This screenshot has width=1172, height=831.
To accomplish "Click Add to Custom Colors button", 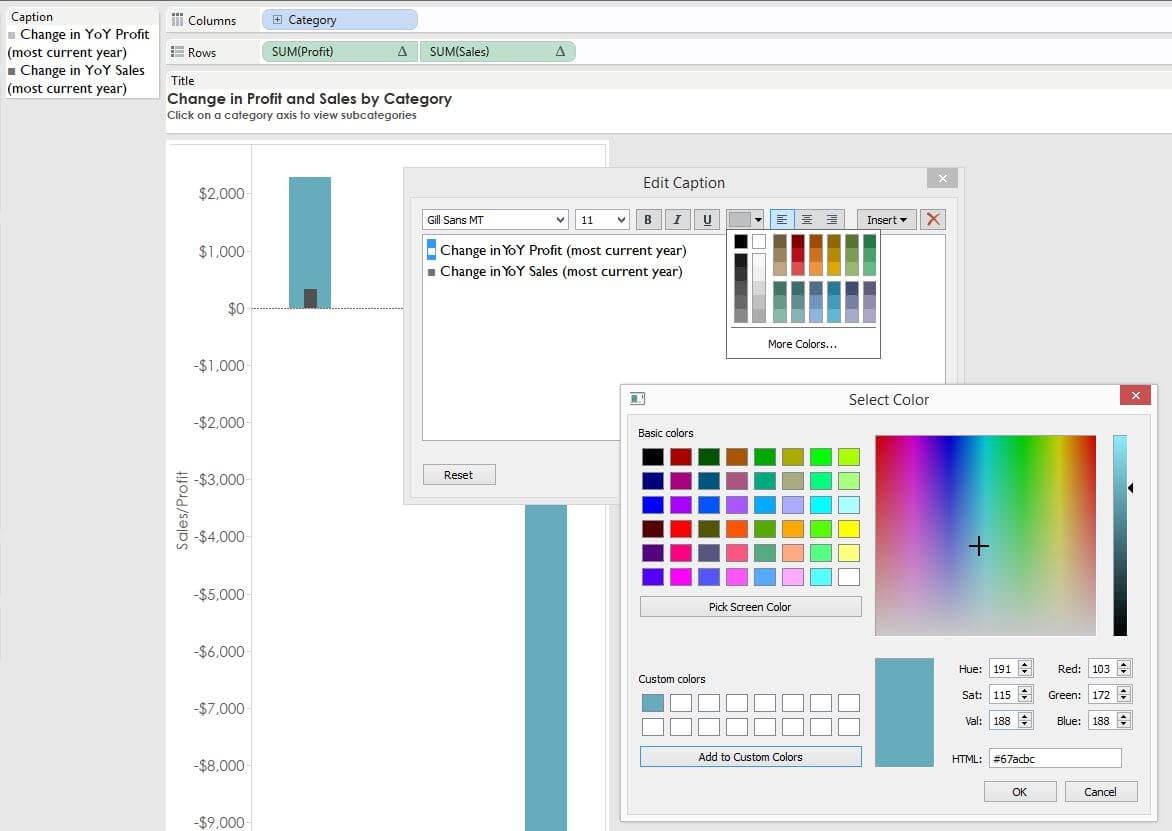I will pos(750,757).
